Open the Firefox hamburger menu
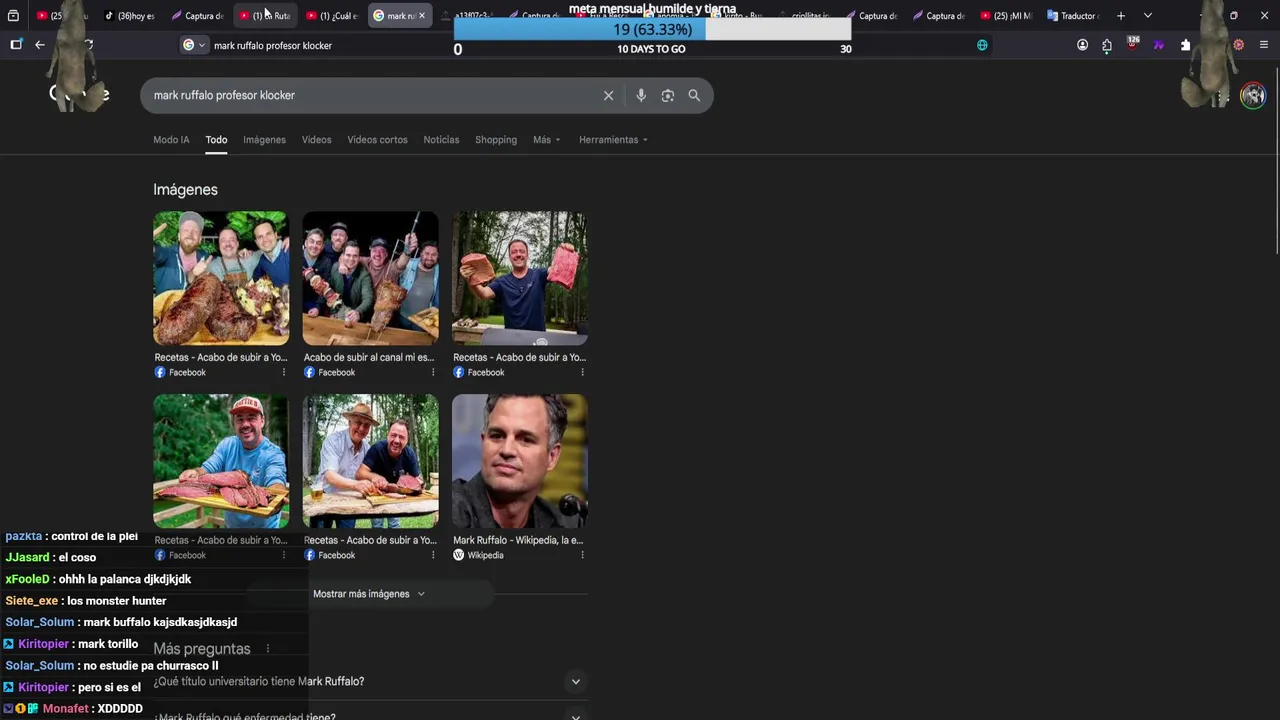 coord(1264,45)
